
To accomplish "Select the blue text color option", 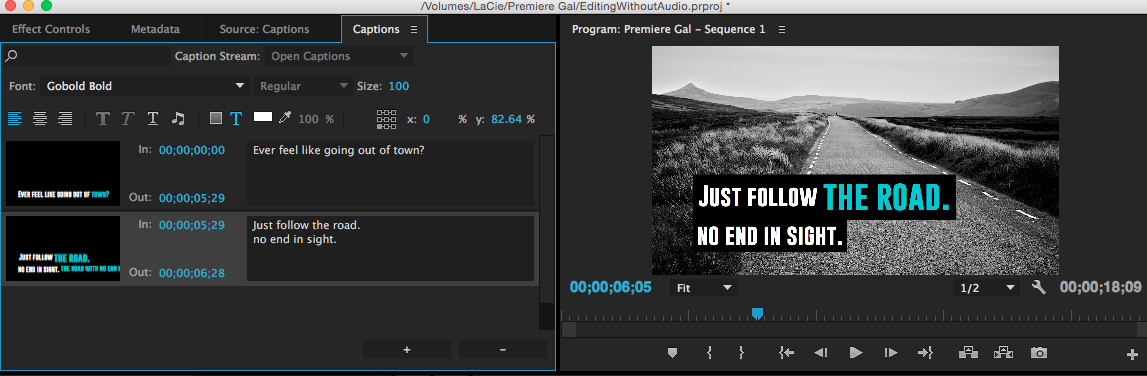I will point(236,119).
